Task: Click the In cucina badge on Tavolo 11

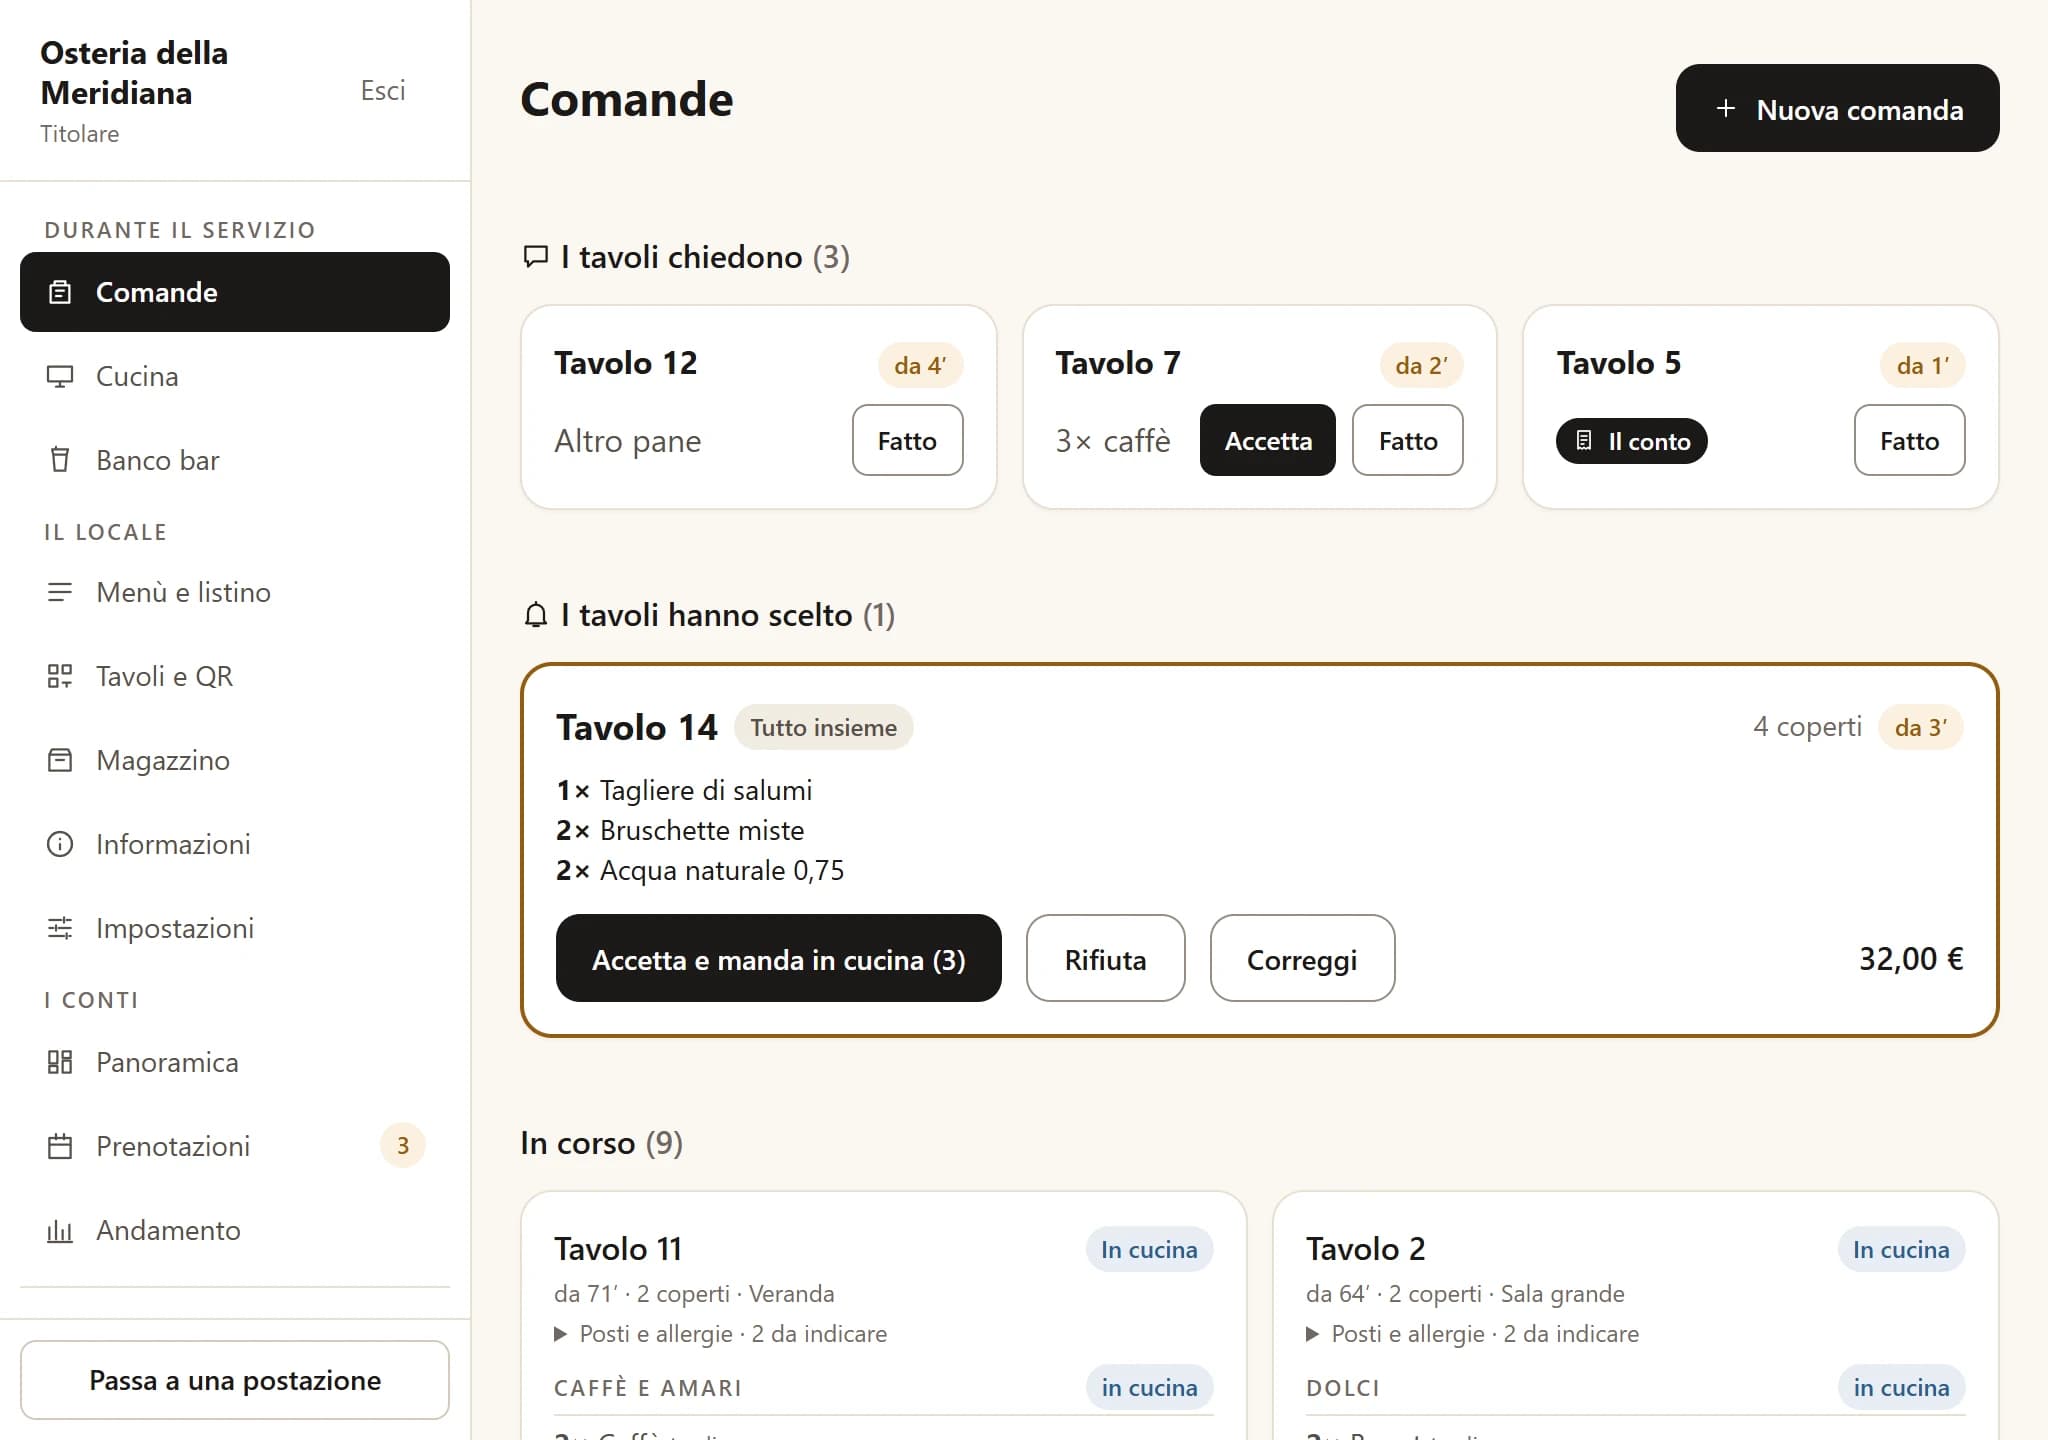Action: pos(1149,1250)
